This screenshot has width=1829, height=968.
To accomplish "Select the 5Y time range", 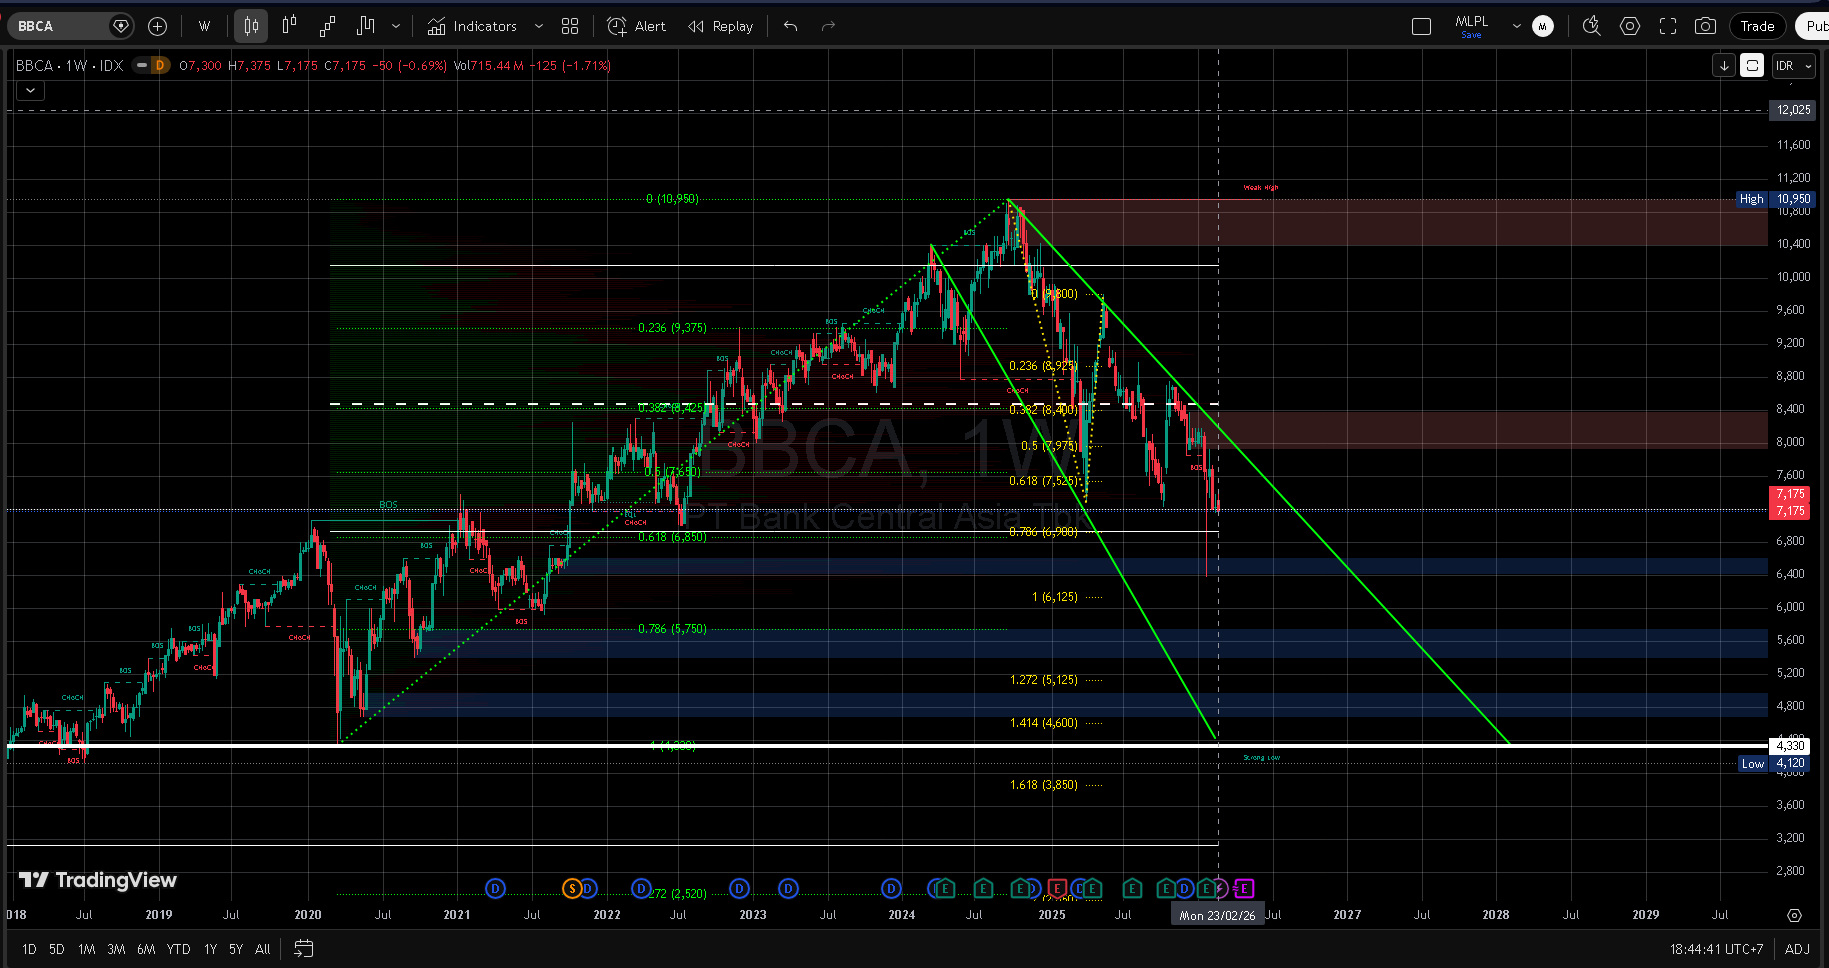I will tap(236, 949).
